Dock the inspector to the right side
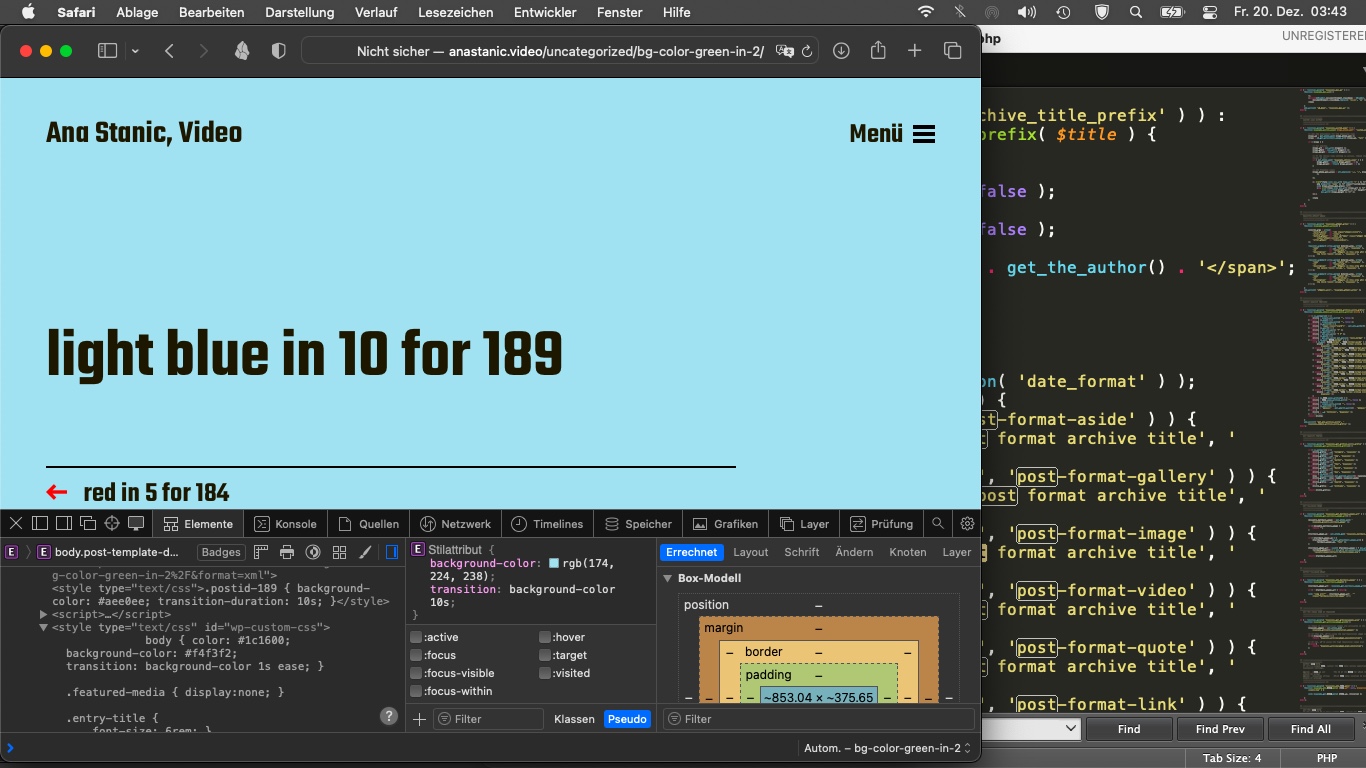Viewport: 1366px width, 768px height. 64,523
